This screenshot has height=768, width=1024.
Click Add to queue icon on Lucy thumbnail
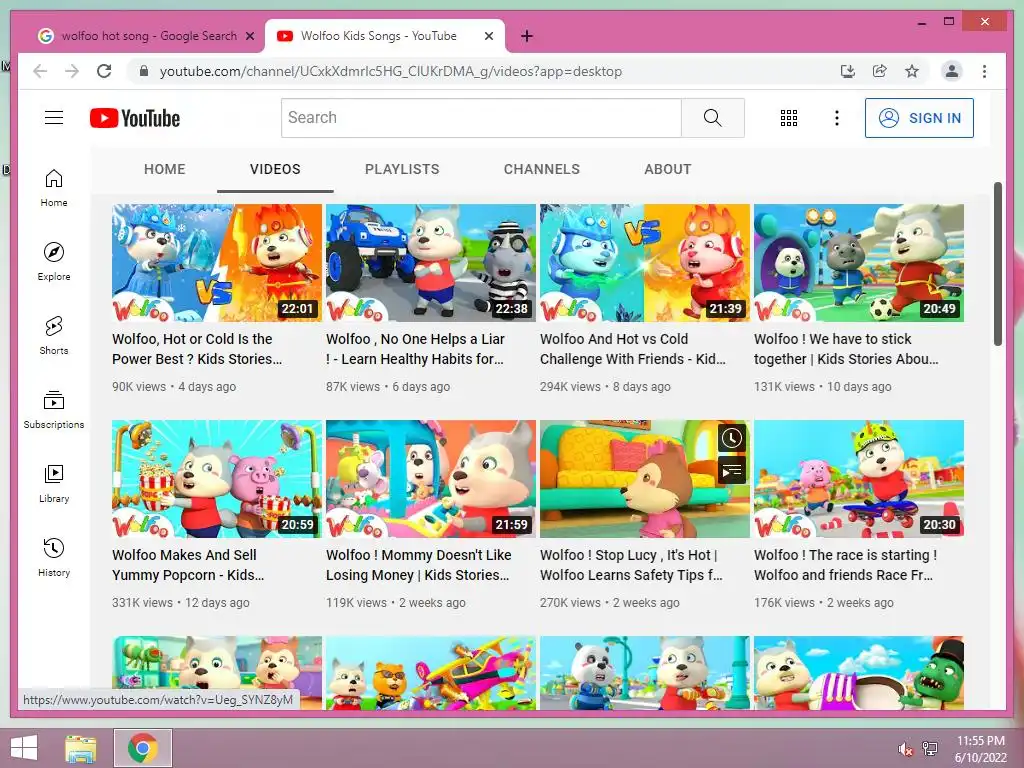(x=732, y=470)
